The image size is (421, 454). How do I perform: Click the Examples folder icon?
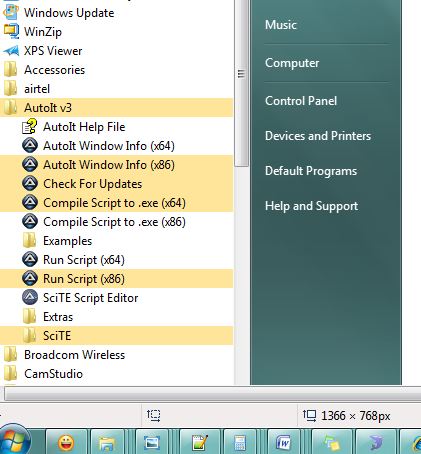(x=30, y=241)
